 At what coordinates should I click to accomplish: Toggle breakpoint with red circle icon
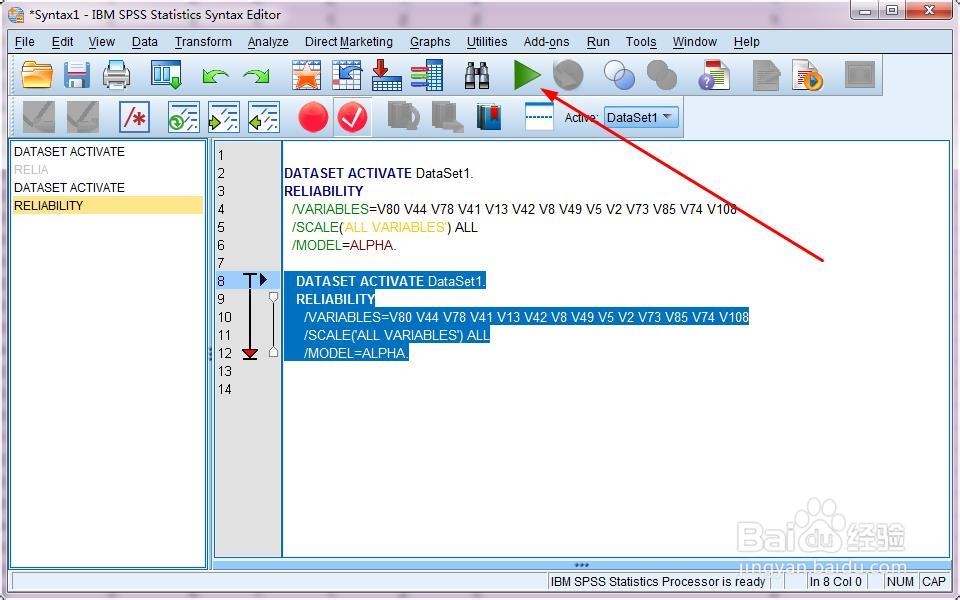(313, 117)
